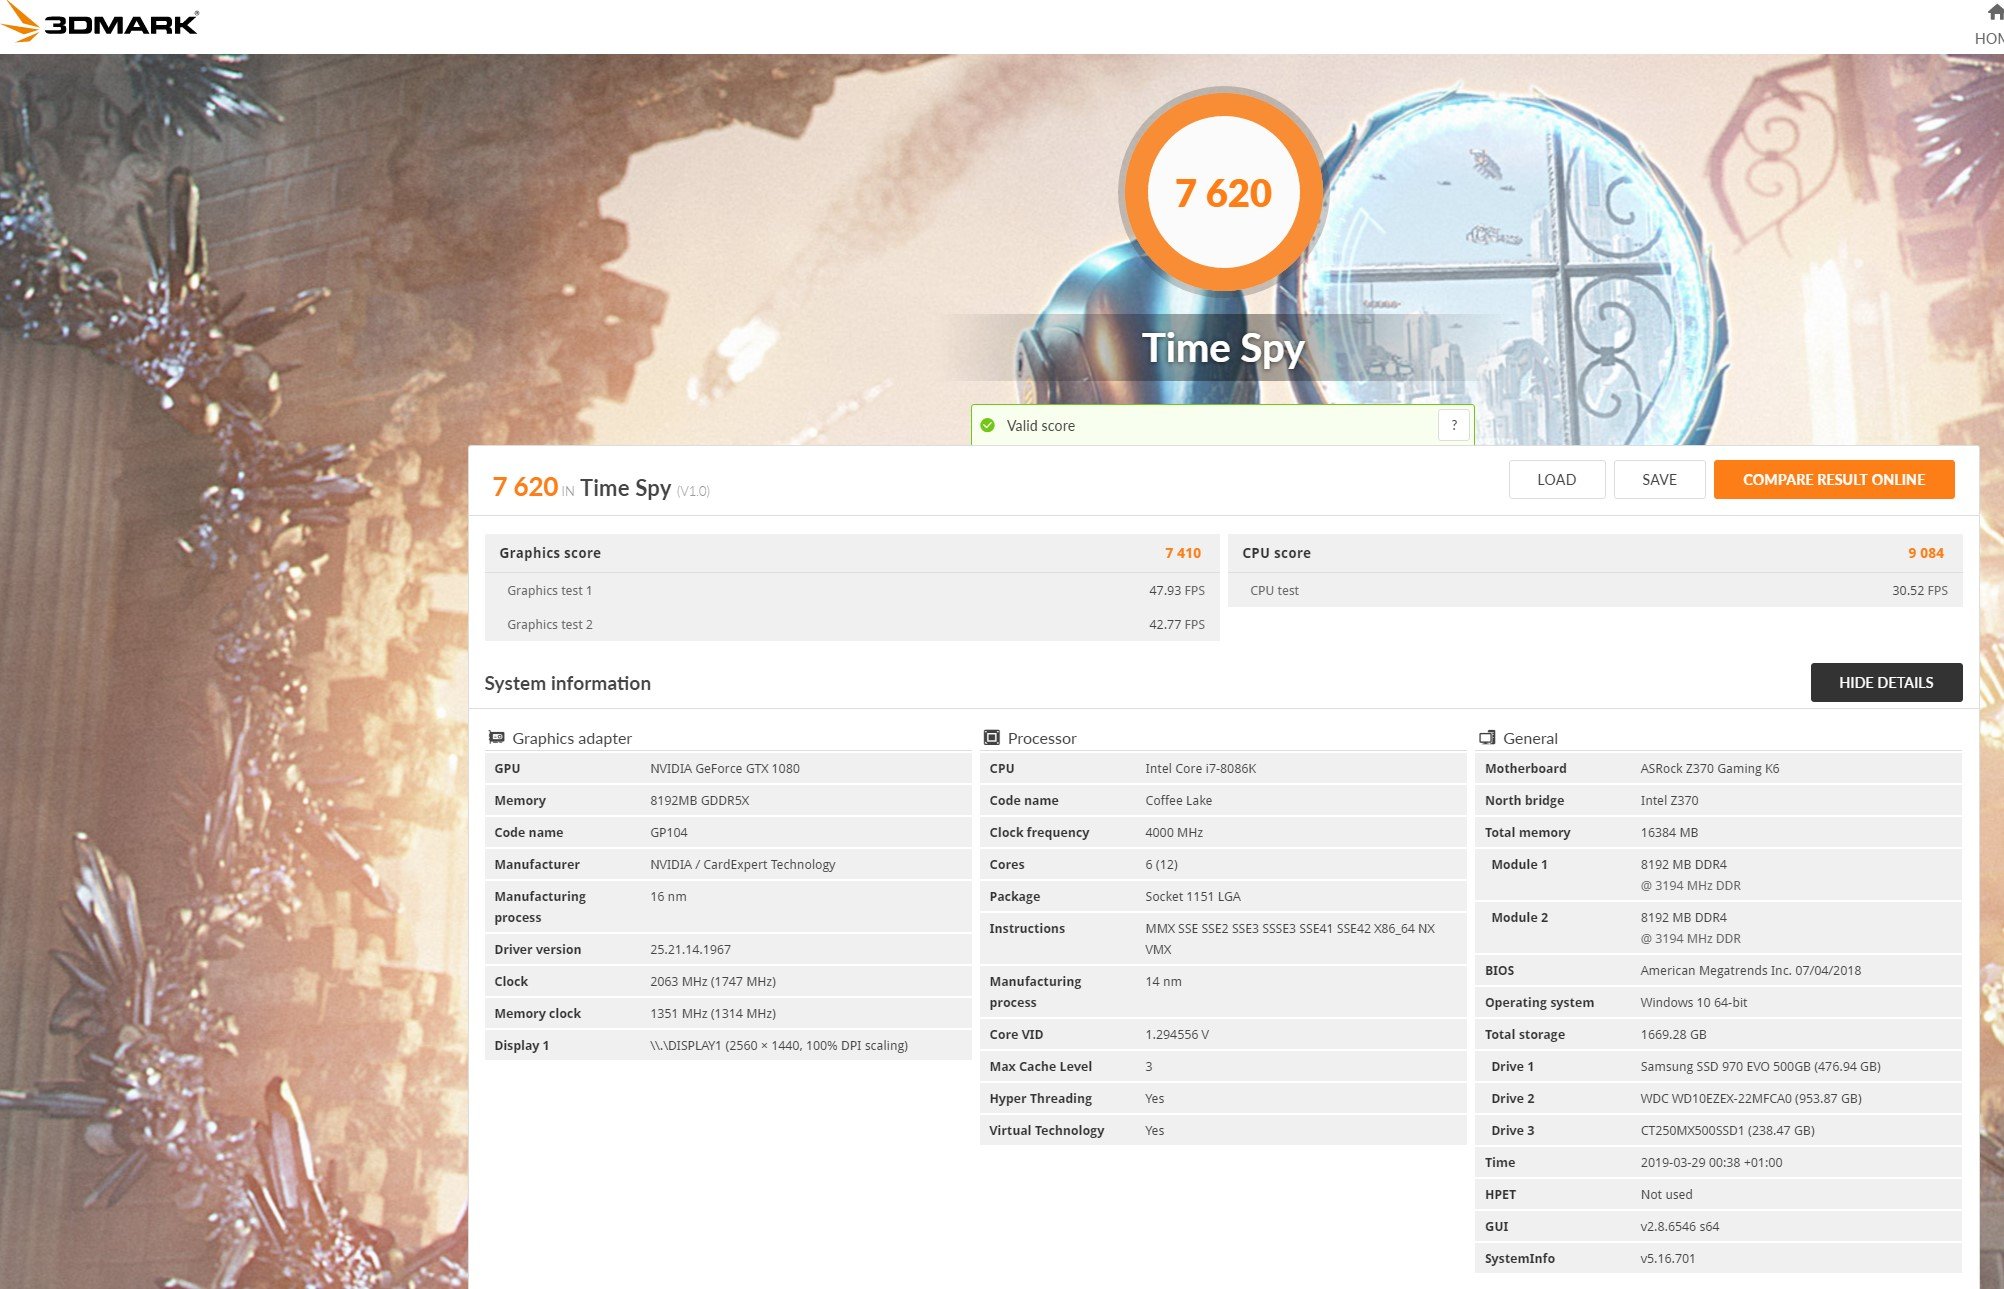Click the CPU test result row
2004x1289 pixels.
(1594, 591)
